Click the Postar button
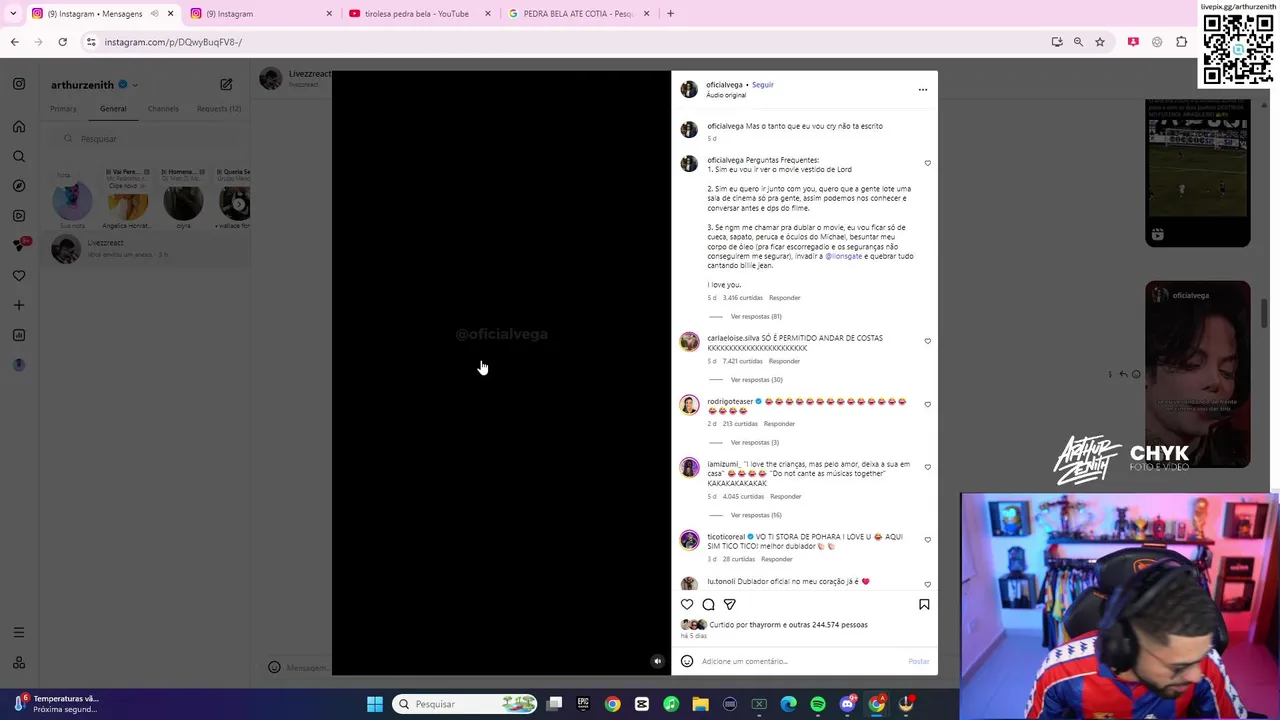The image size is (1280, 720). (918, 661)
